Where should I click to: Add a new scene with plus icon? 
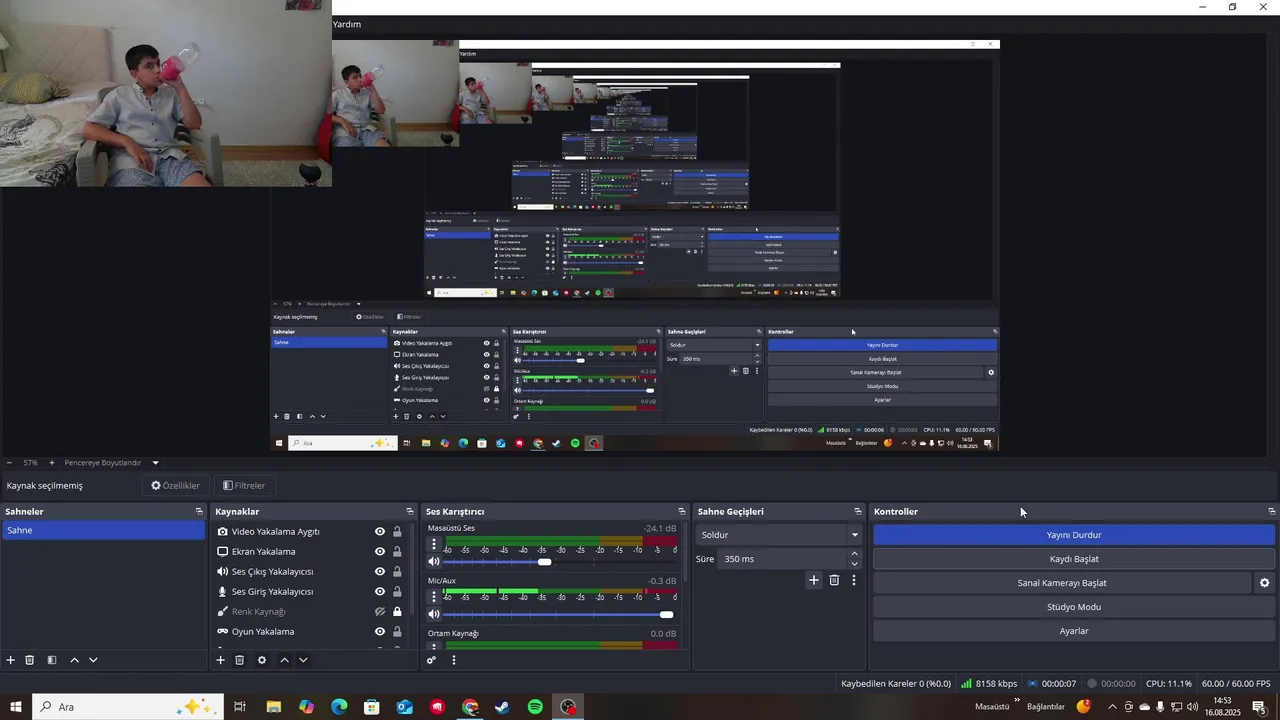pos(11,660)
